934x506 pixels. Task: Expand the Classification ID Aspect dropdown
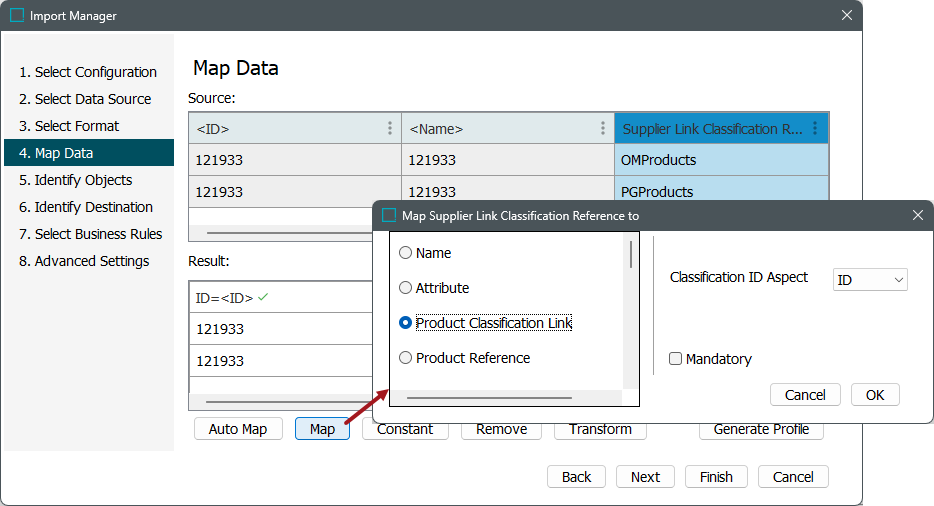(x=870, y=280)
